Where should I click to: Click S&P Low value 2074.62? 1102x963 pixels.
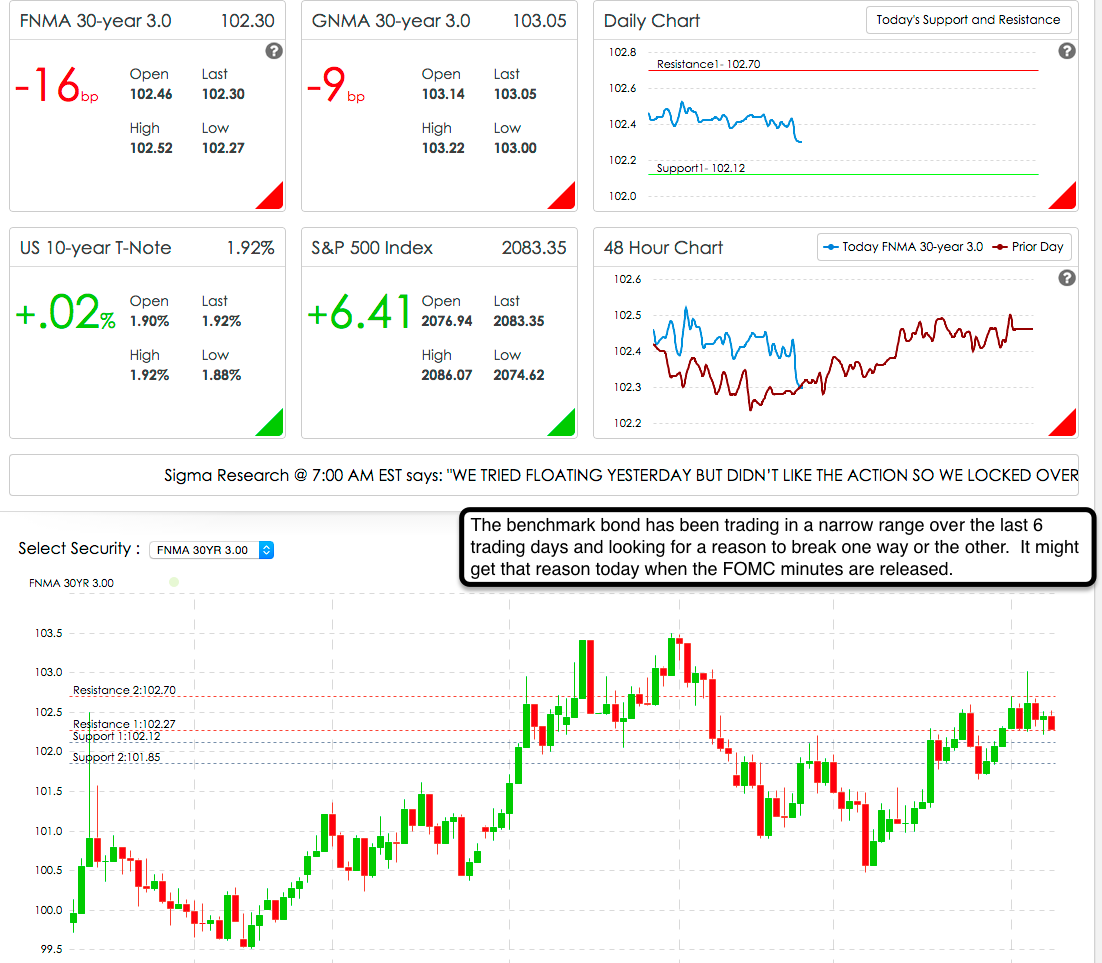tap(519, 375)
